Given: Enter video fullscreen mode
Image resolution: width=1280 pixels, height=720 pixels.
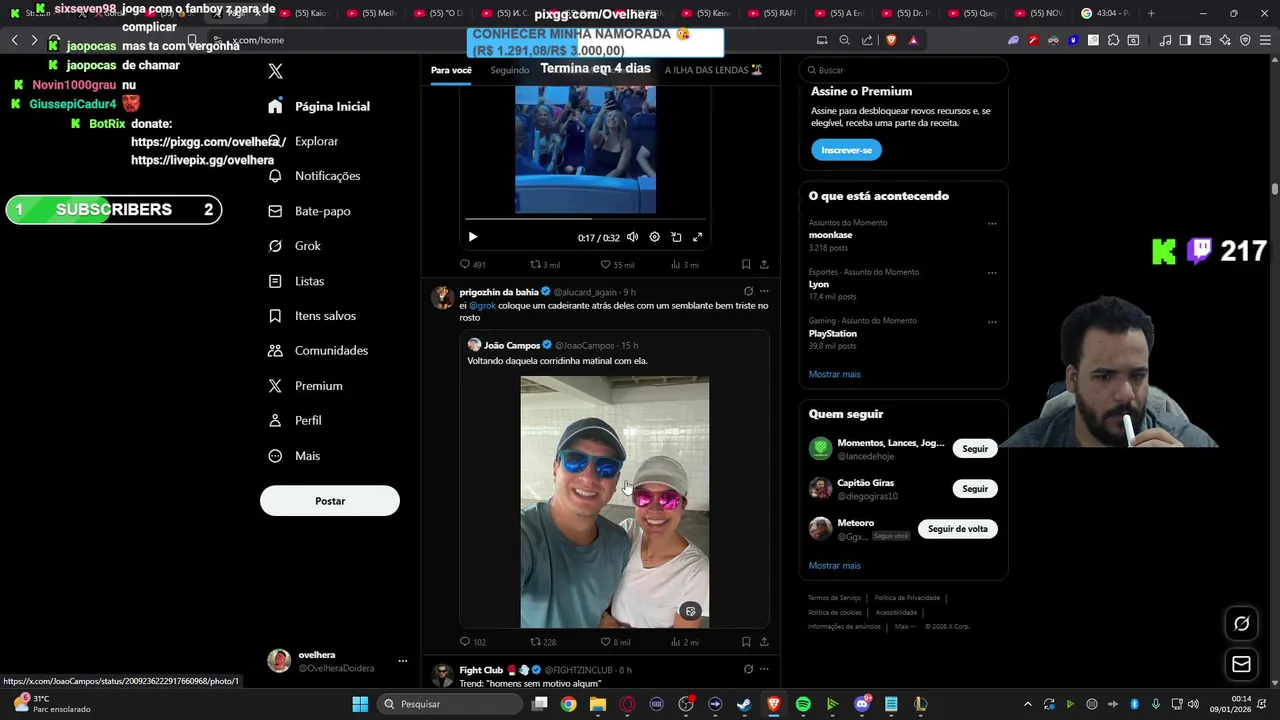Looking at the screenshot, I should 698,237.
